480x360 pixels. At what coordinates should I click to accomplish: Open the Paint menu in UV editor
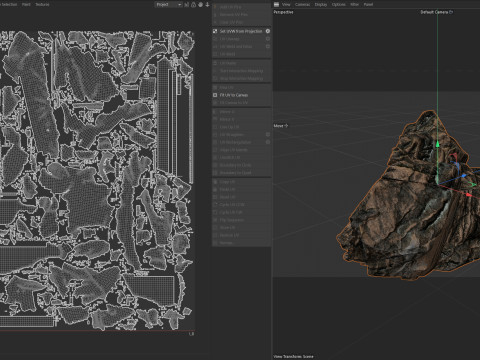(26, 5)
